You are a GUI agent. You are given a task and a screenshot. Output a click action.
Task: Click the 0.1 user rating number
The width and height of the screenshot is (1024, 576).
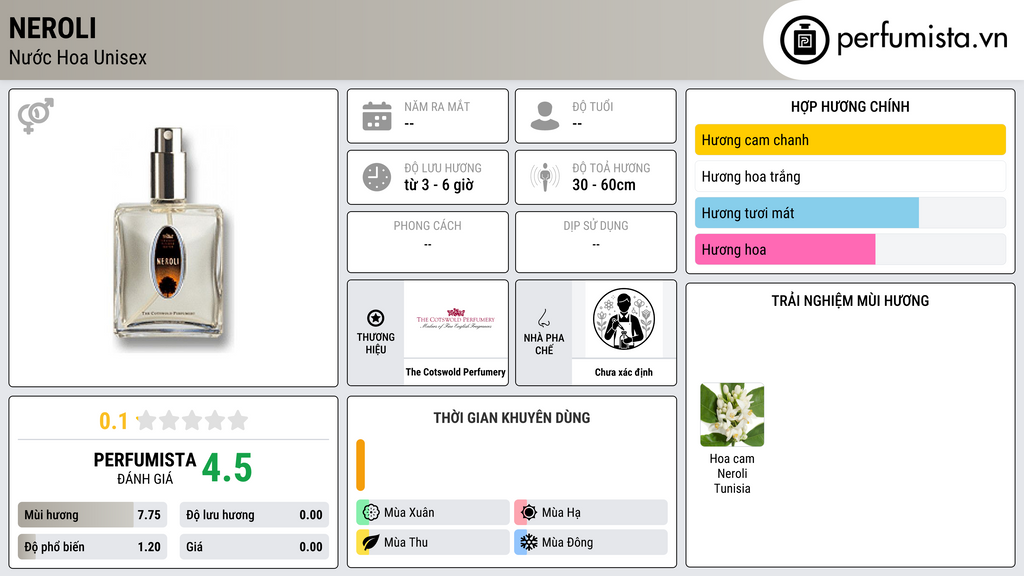click(x=114, y=421)
